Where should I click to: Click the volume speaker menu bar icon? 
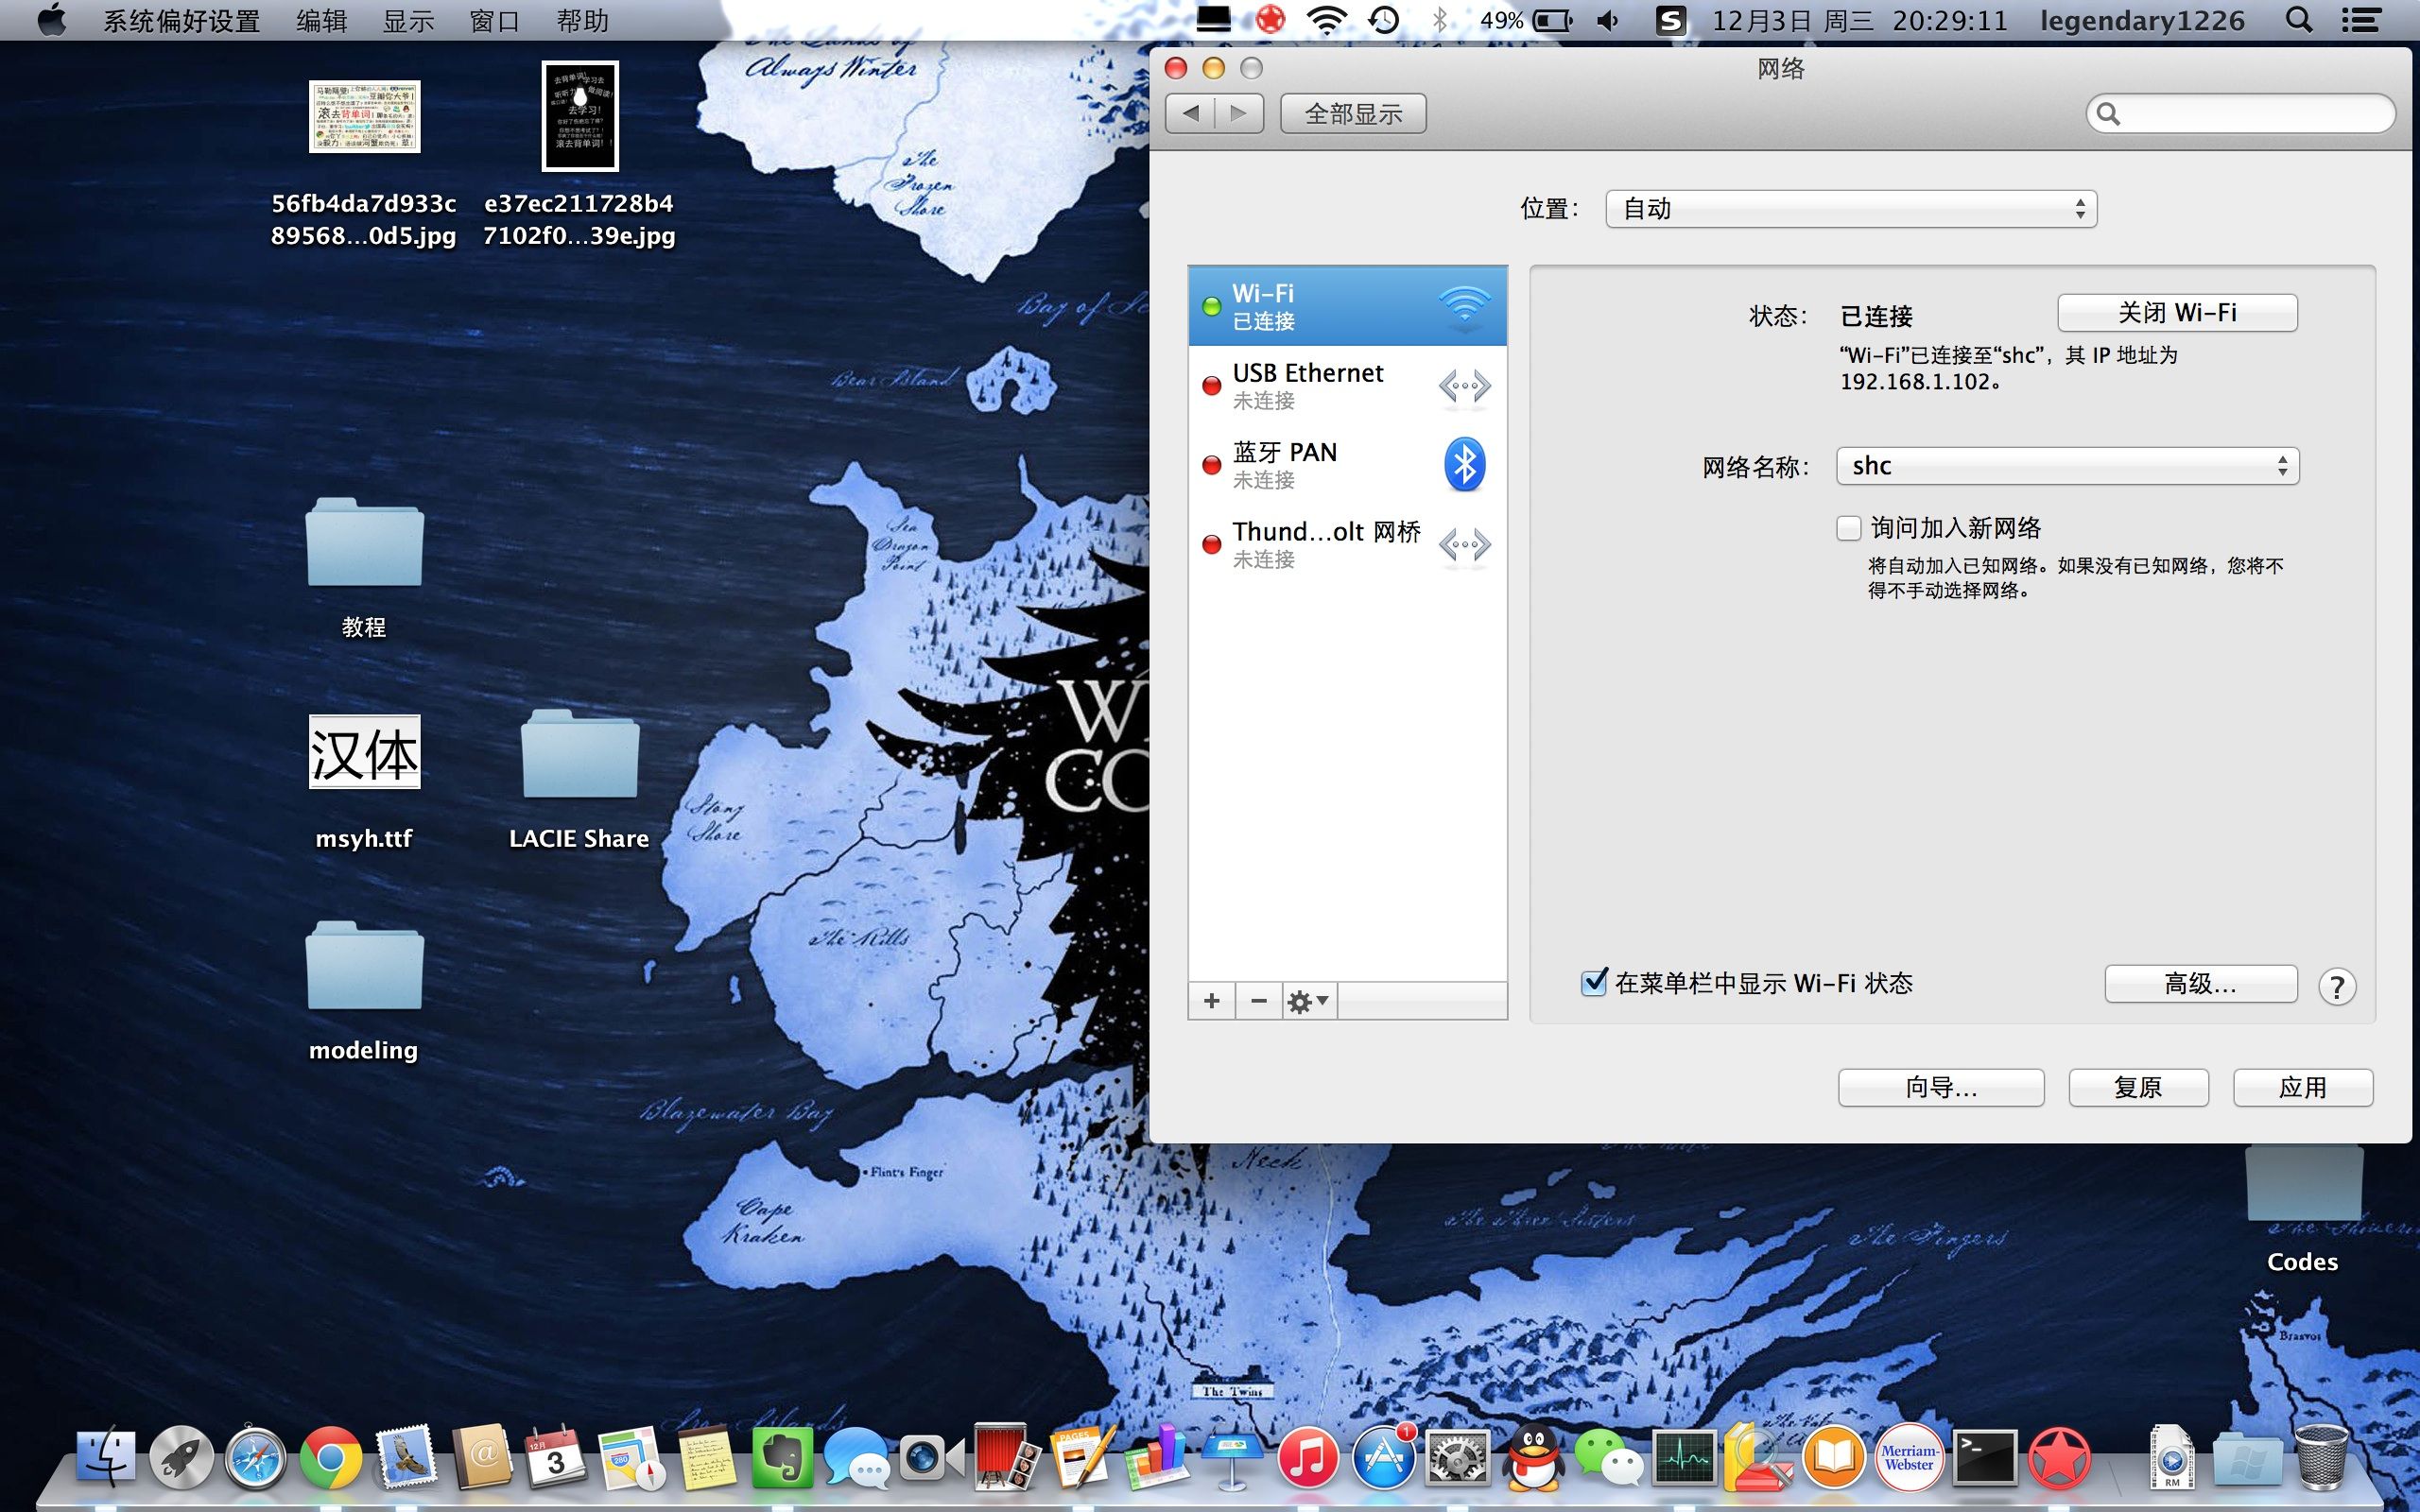tap(1608, 20)
